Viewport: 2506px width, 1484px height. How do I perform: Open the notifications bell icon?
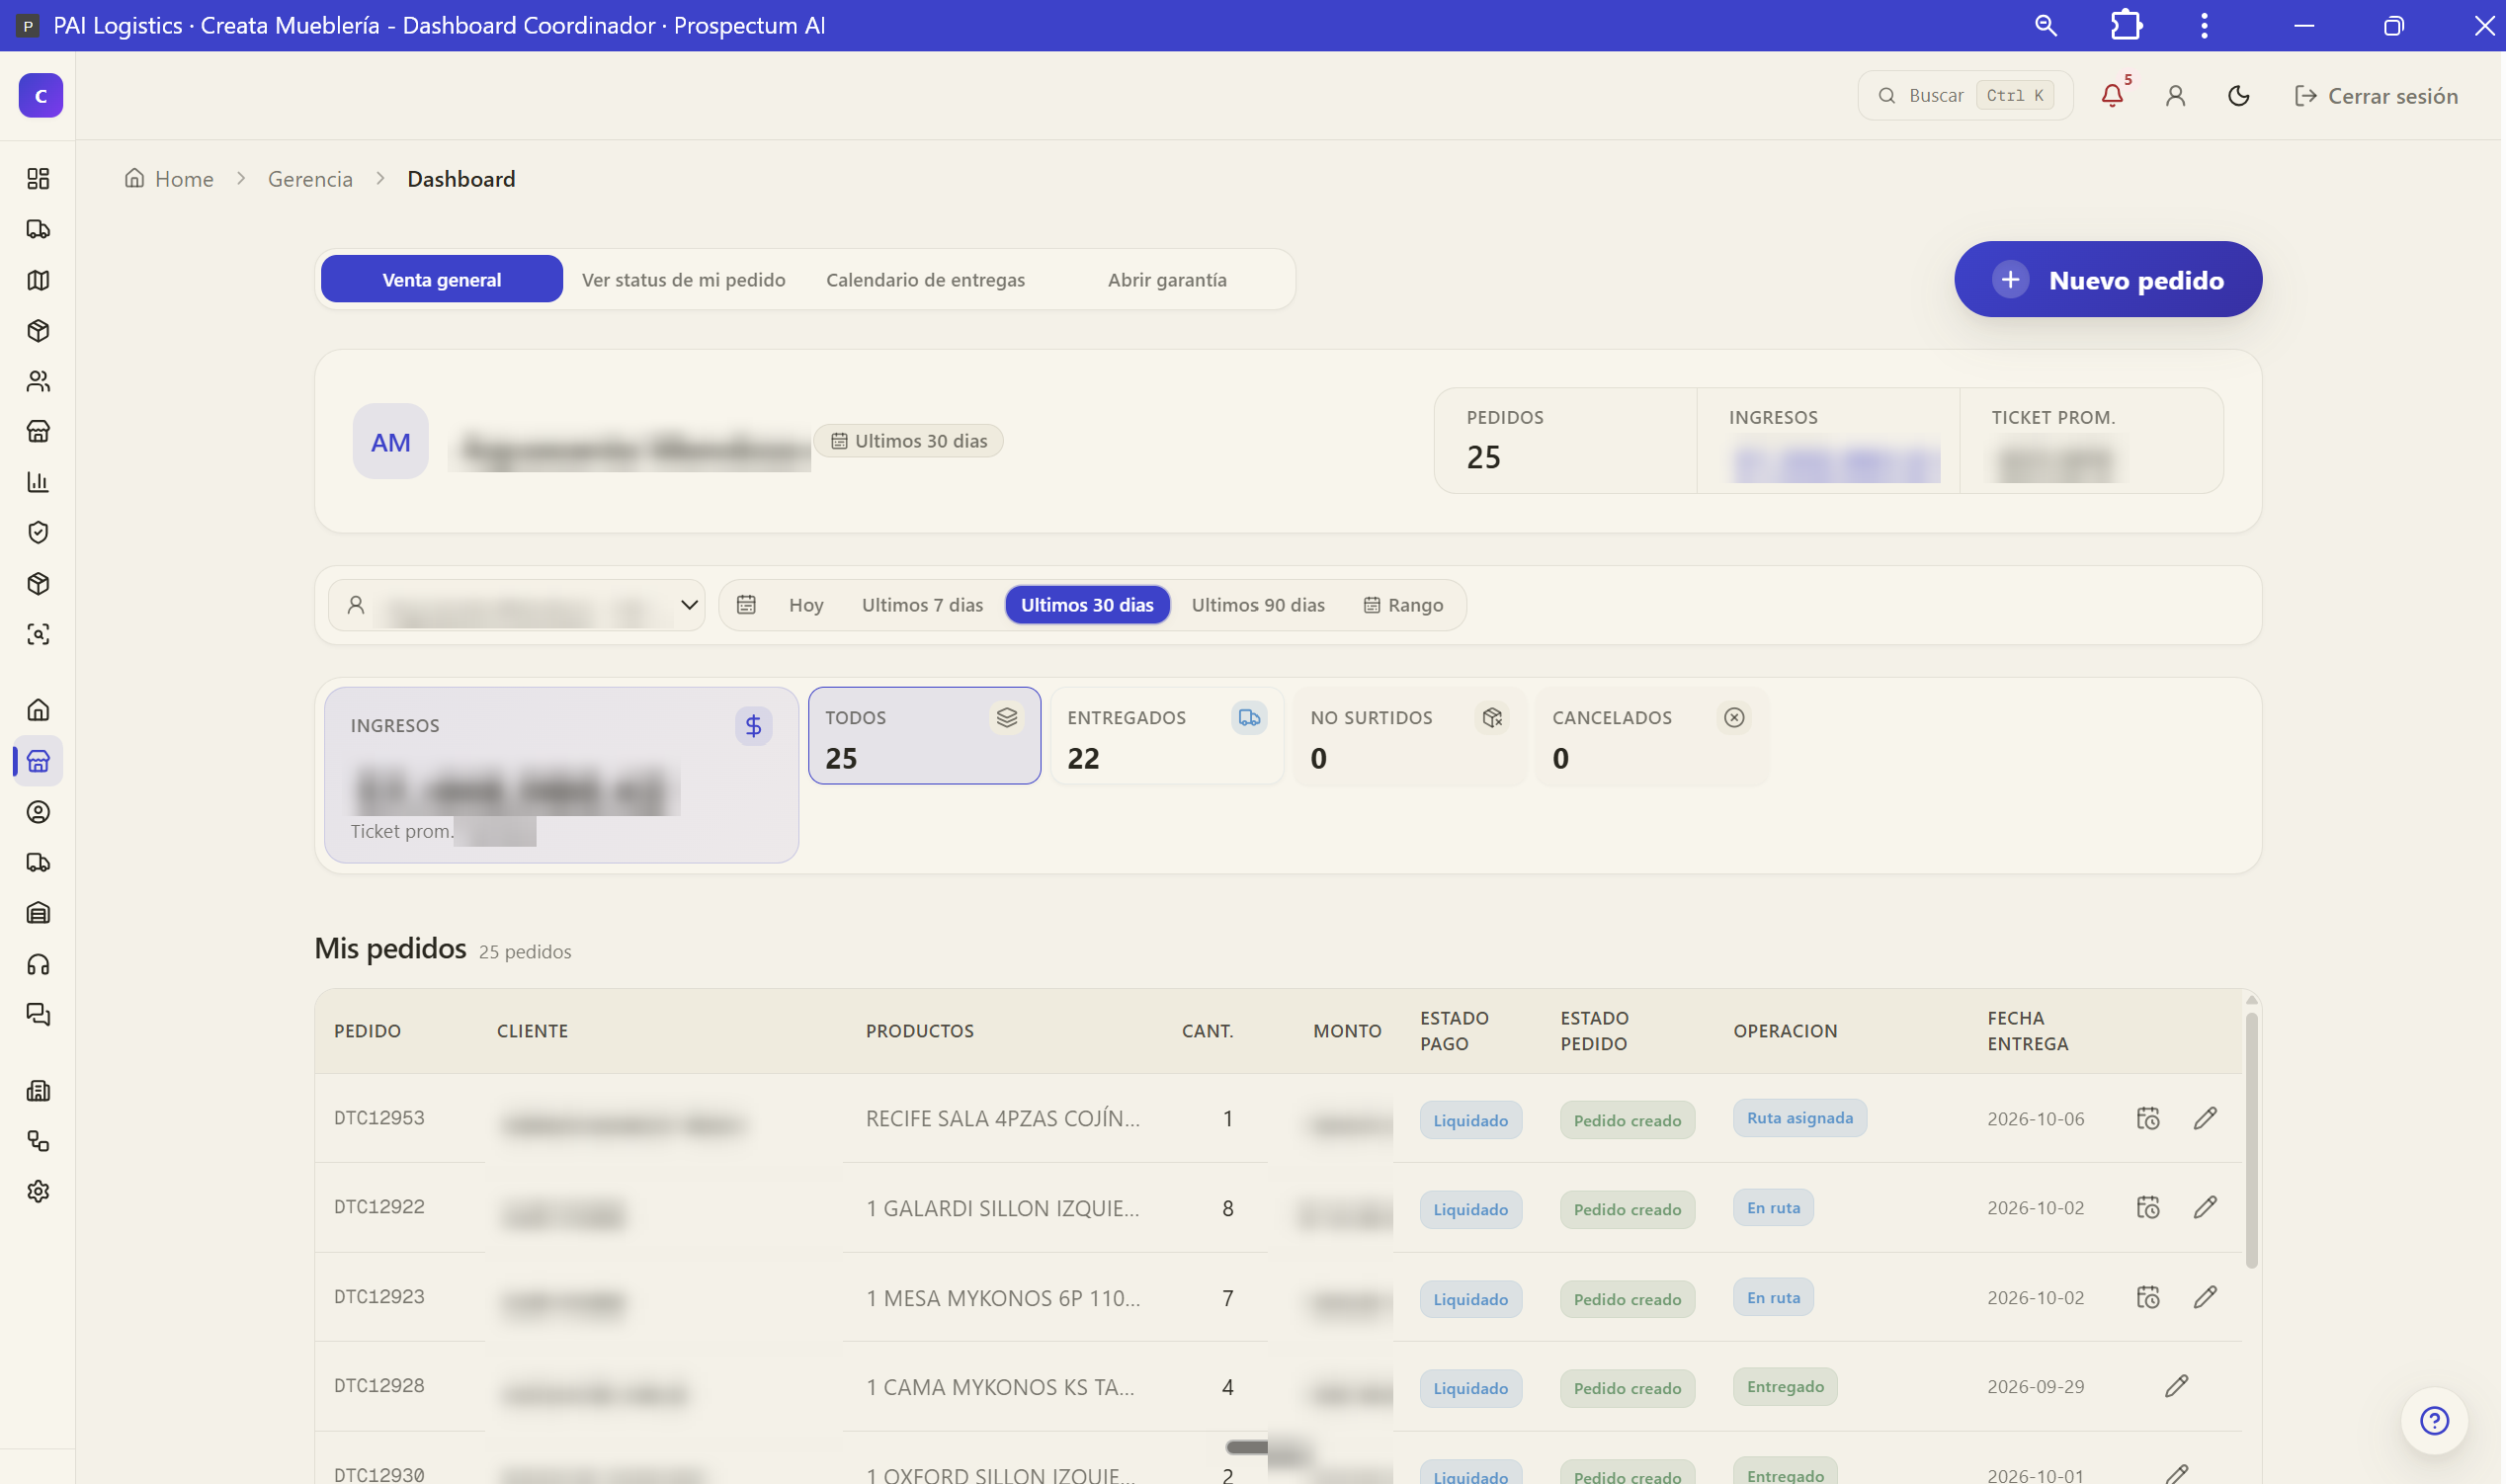pos(2112,96)
